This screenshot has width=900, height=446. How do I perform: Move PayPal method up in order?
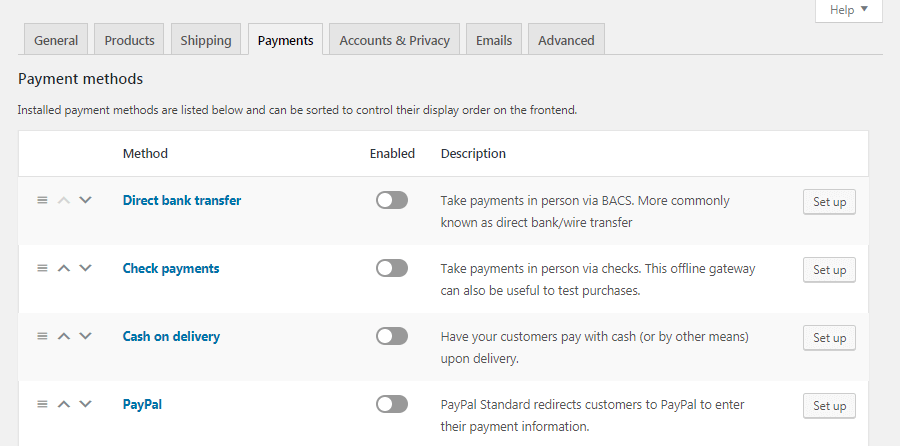64,404
